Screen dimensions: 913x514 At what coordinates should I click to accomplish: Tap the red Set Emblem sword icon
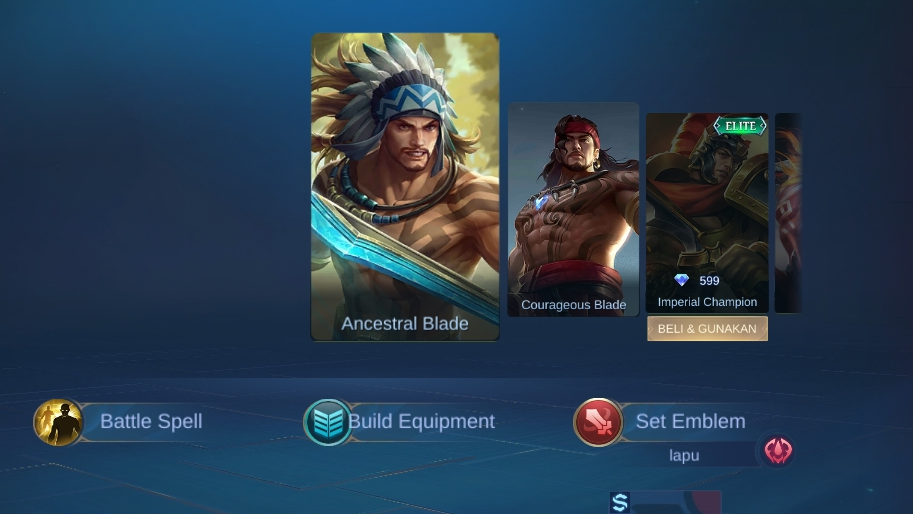[x=598, y=422]
